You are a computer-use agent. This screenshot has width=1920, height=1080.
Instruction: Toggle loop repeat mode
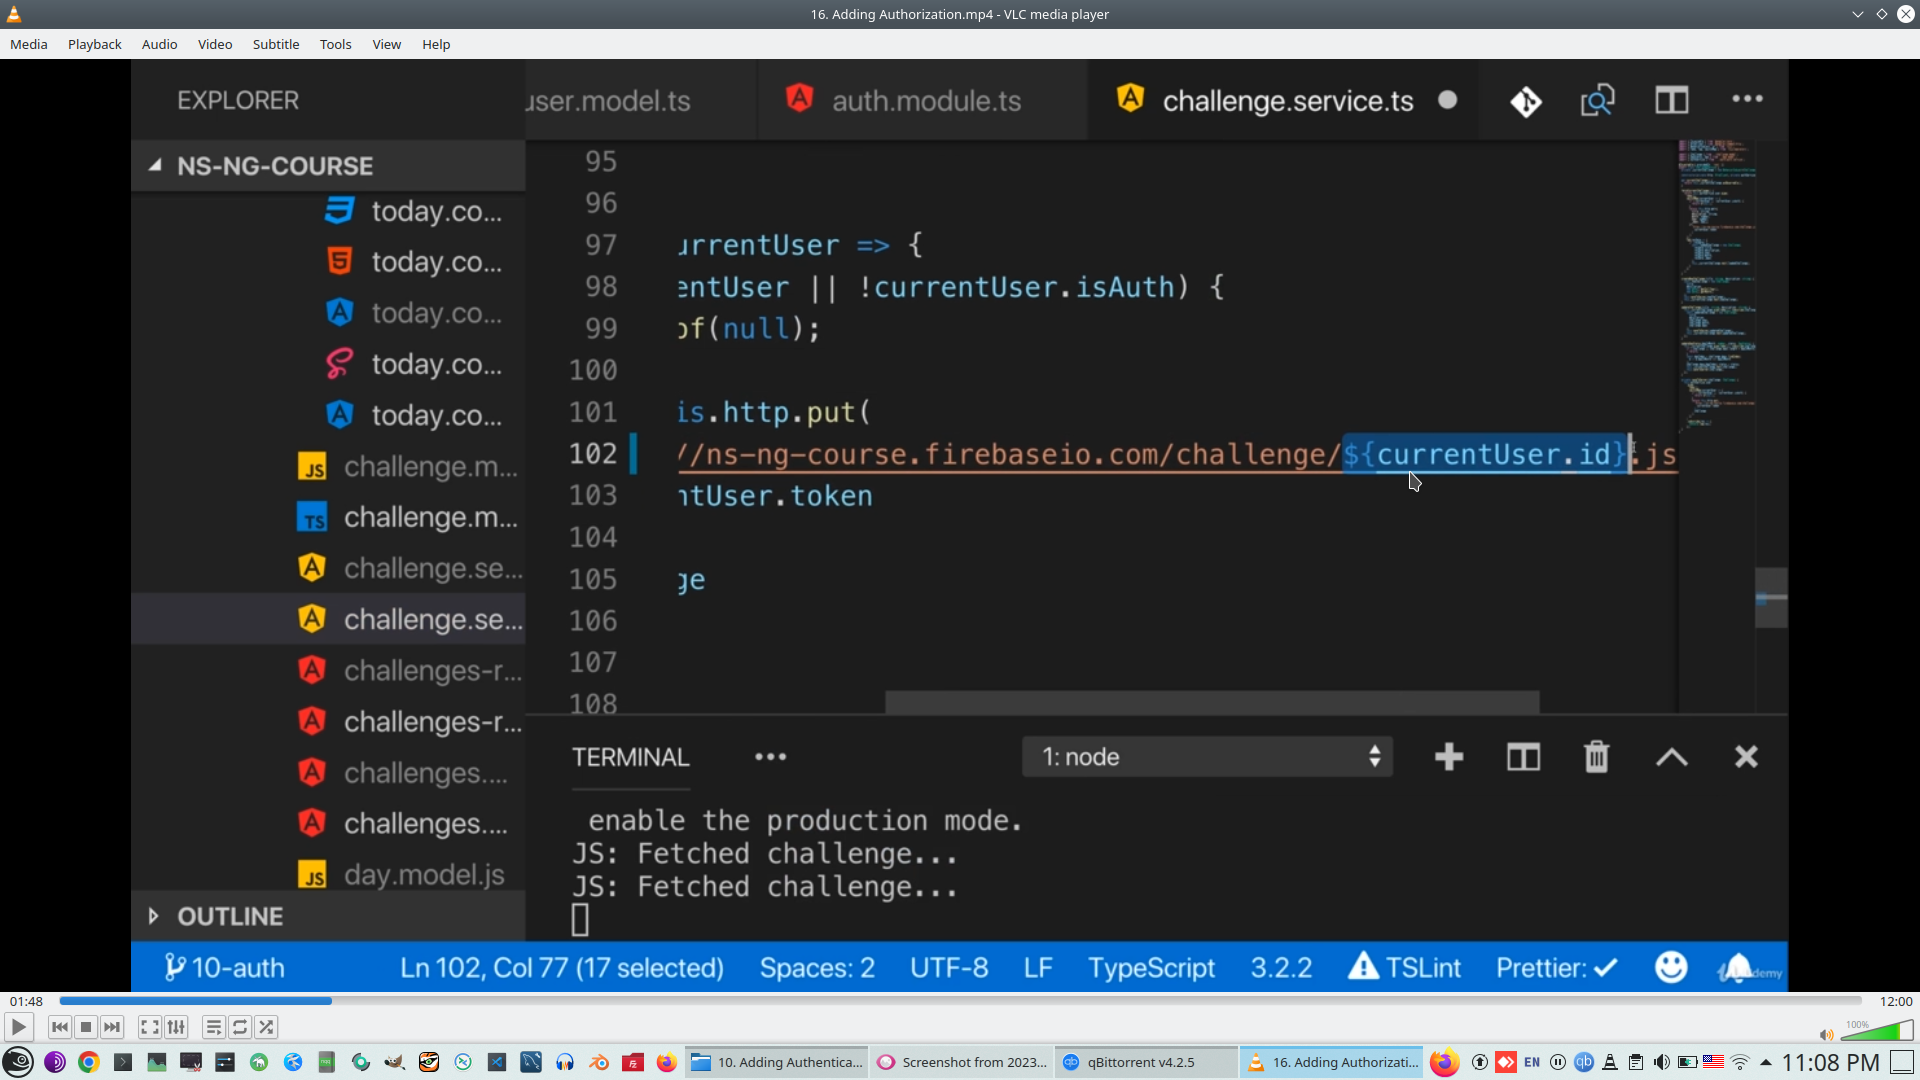pyautogui.click(x=240, y=1027)
